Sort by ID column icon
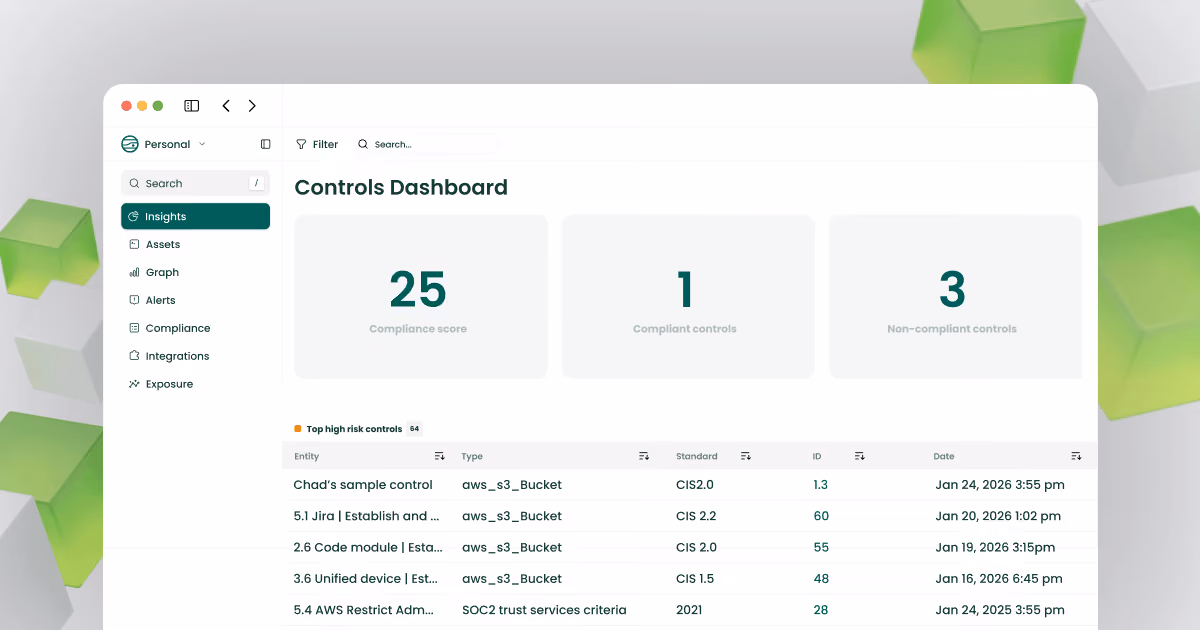Screen dimensions: 1200x630 860,456
